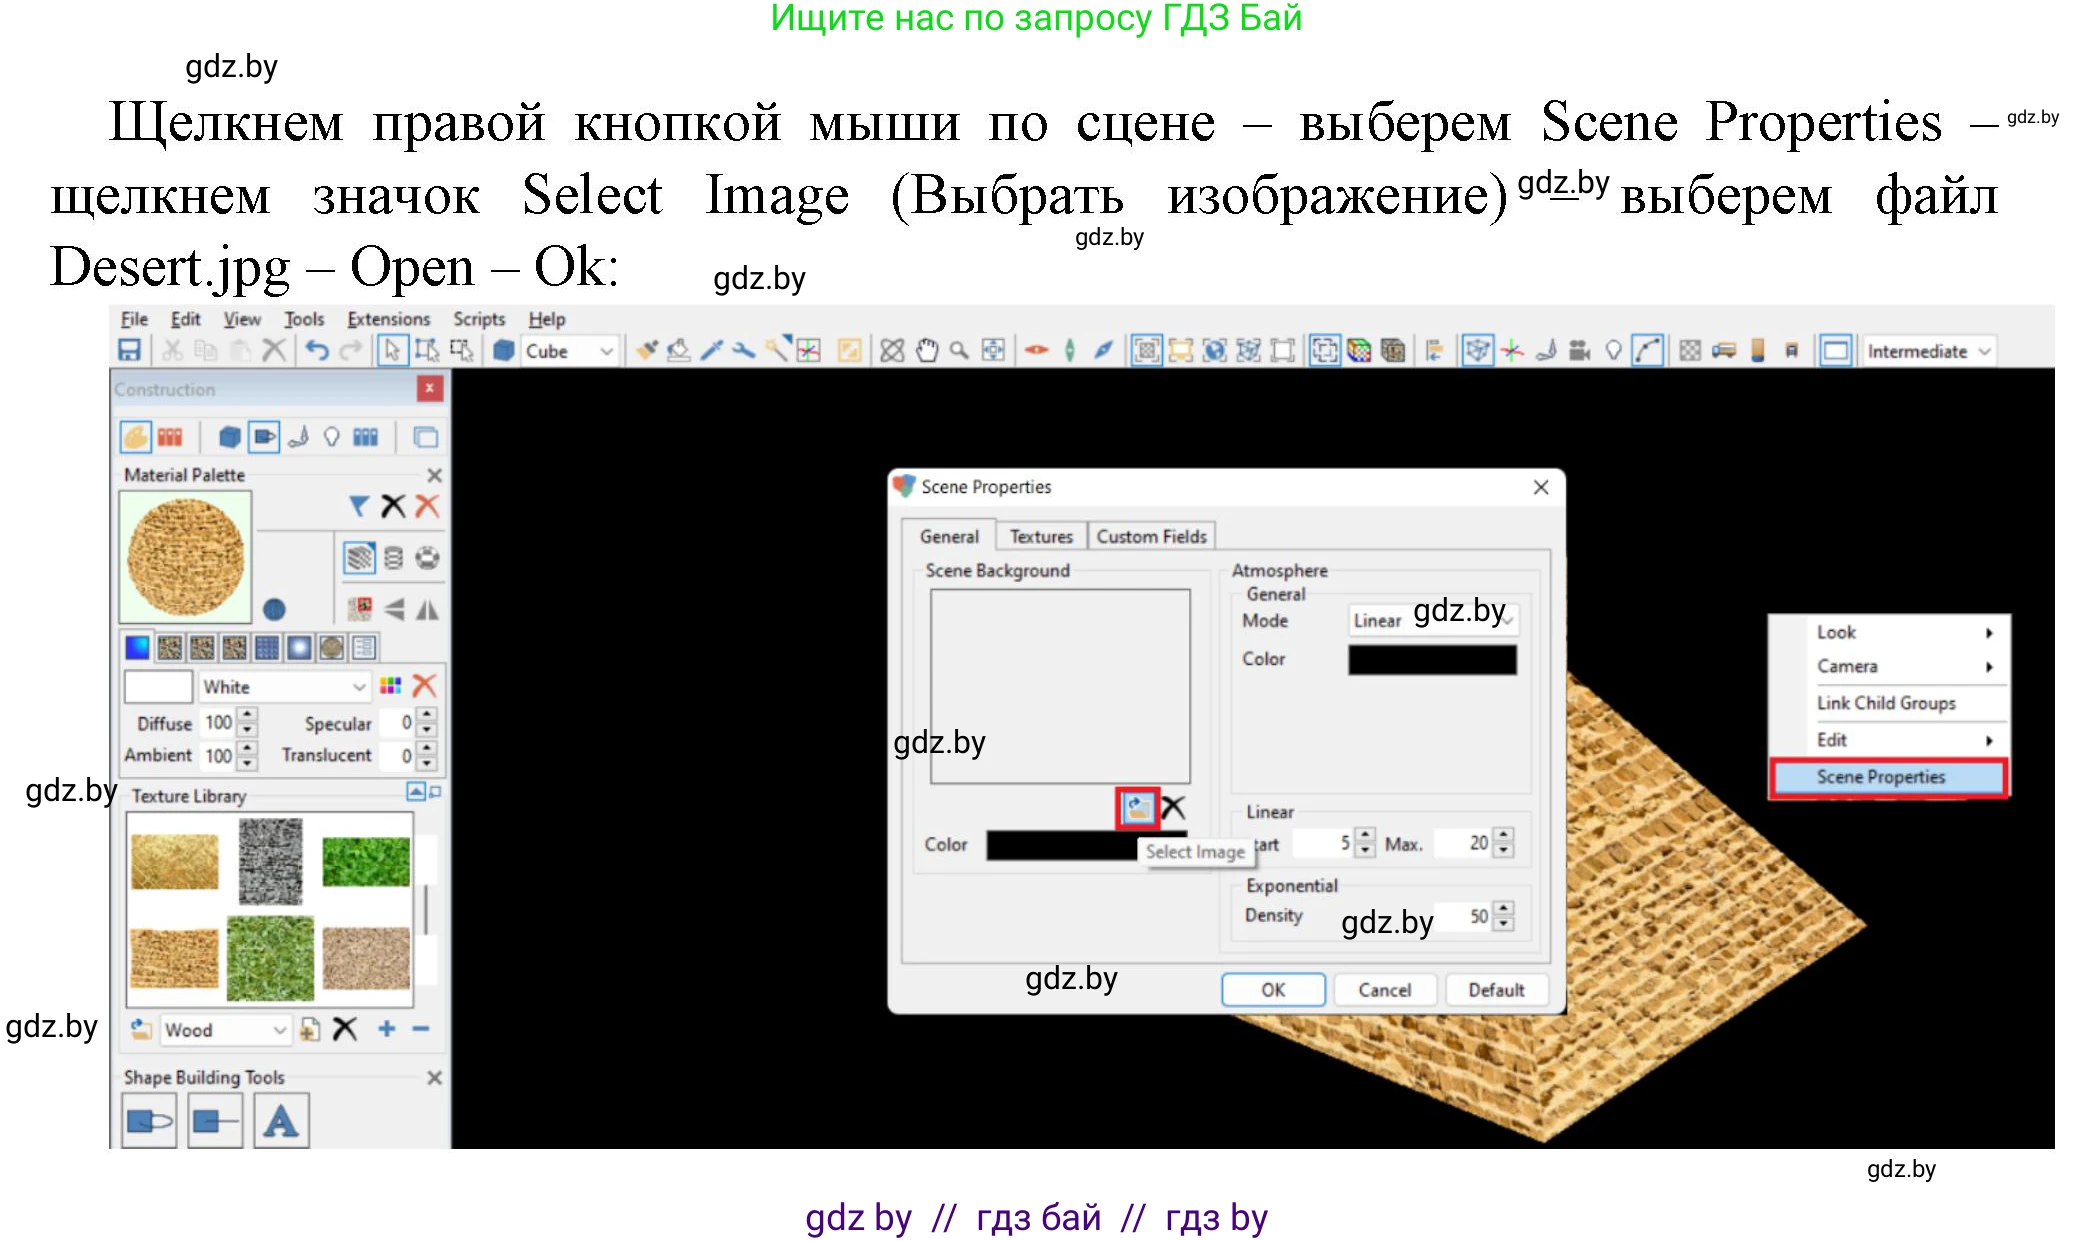Click the black Atmosphere color swatch

click(1431, 660)
